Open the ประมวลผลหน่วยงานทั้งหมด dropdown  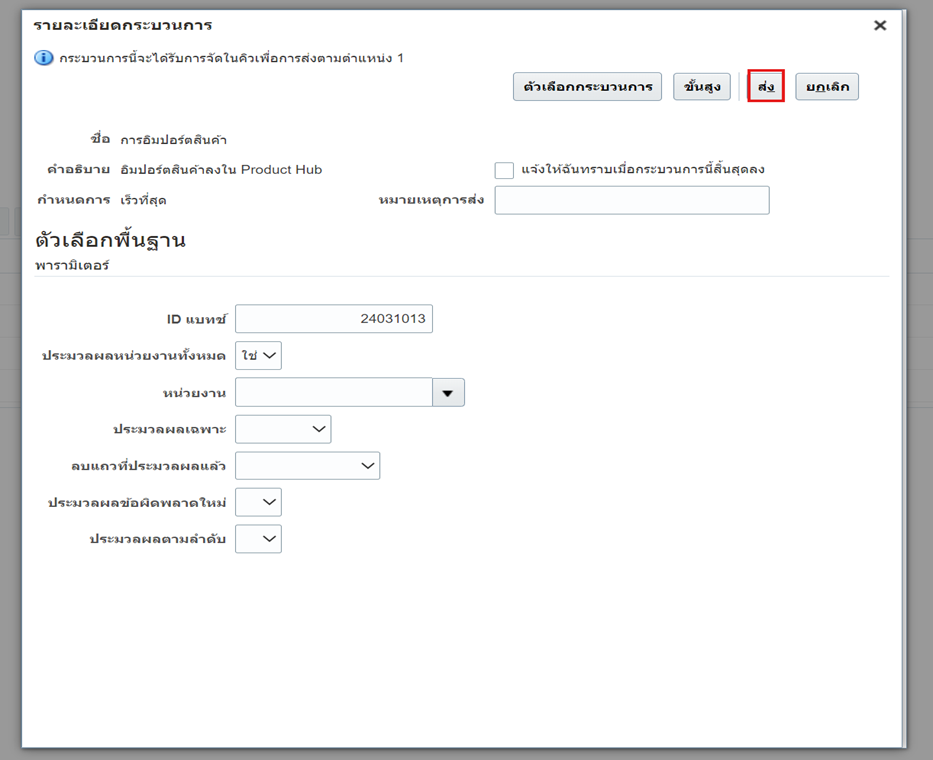point(258,356)
